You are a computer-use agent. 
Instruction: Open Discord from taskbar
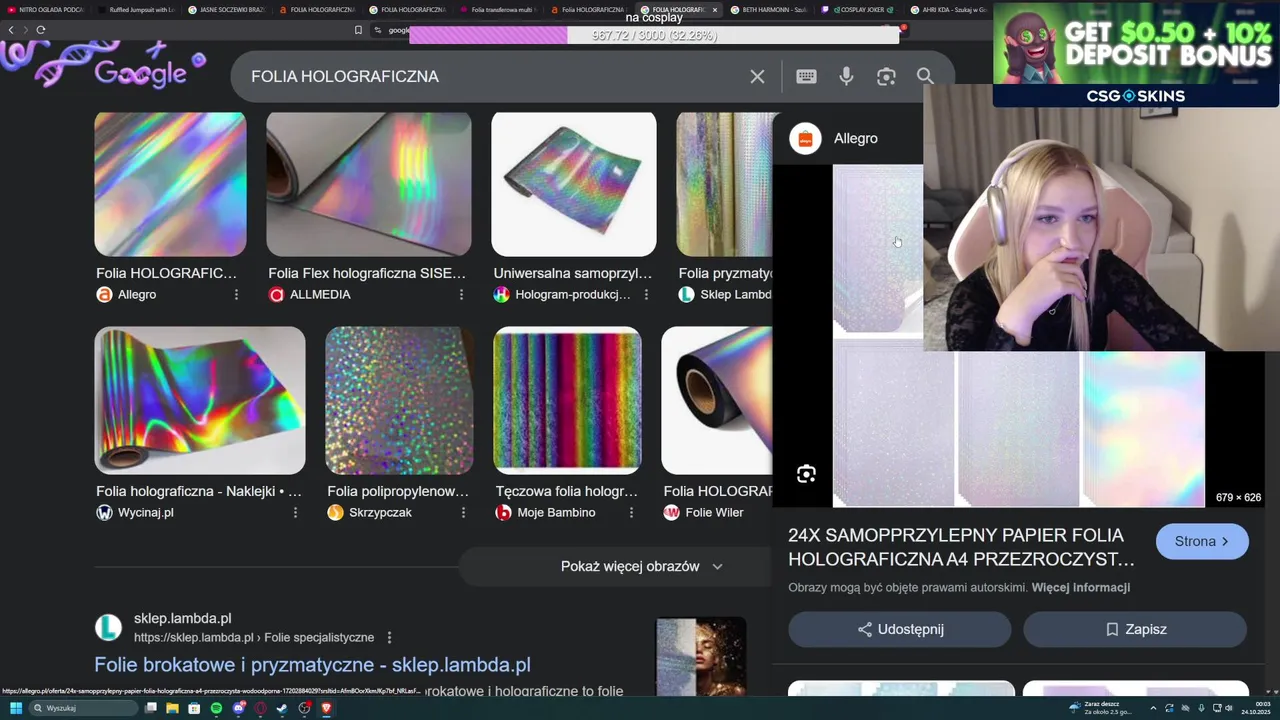(x=239, y=708)
